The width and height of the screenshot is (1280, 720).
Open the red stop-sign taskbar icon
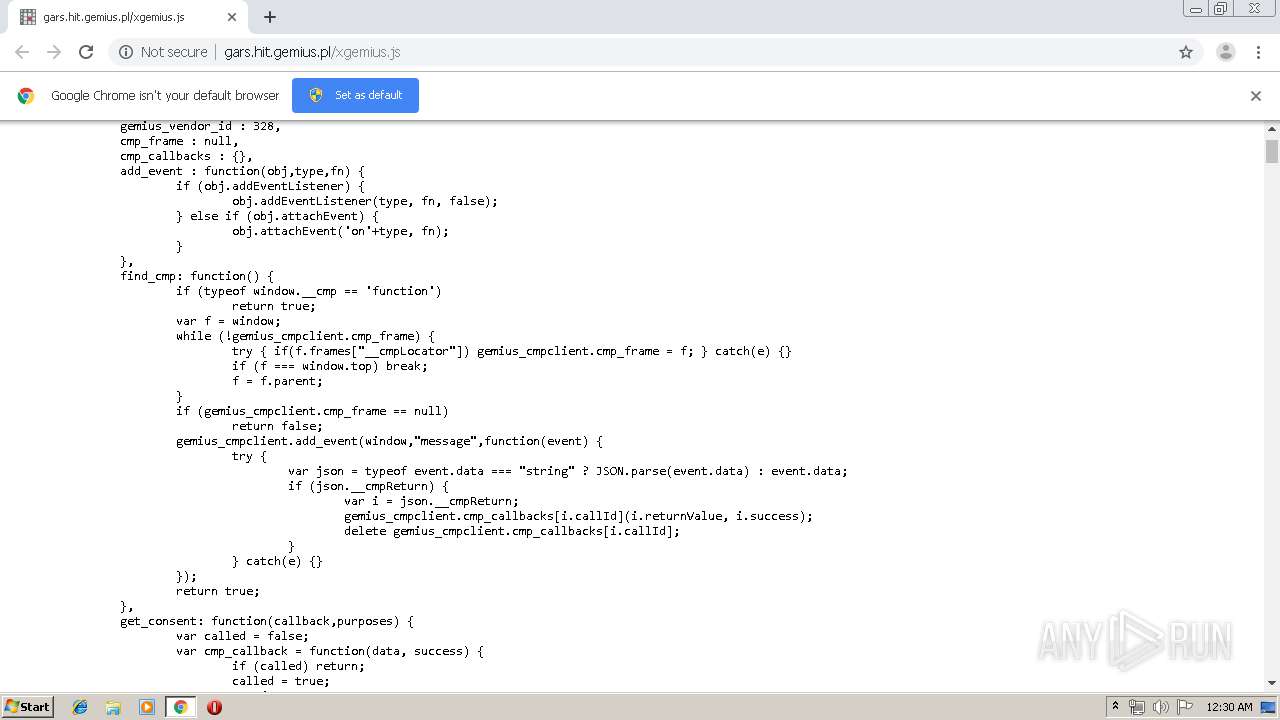pos(214,707)
